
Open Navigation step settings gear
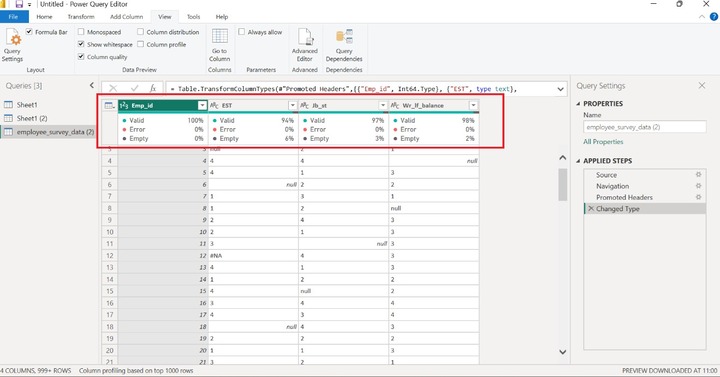click(698, 186)
